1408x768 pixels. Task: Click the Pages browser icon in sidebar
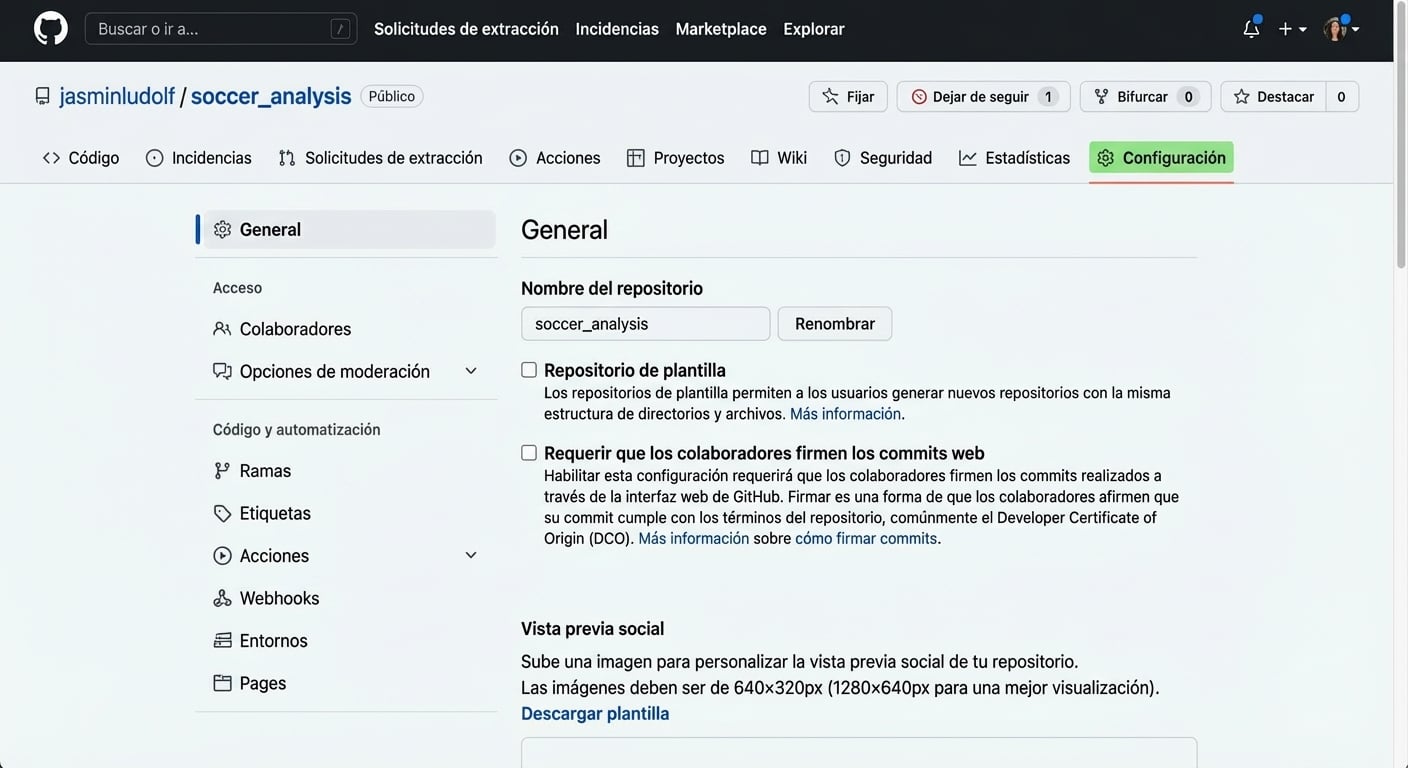tap(222, 683)
